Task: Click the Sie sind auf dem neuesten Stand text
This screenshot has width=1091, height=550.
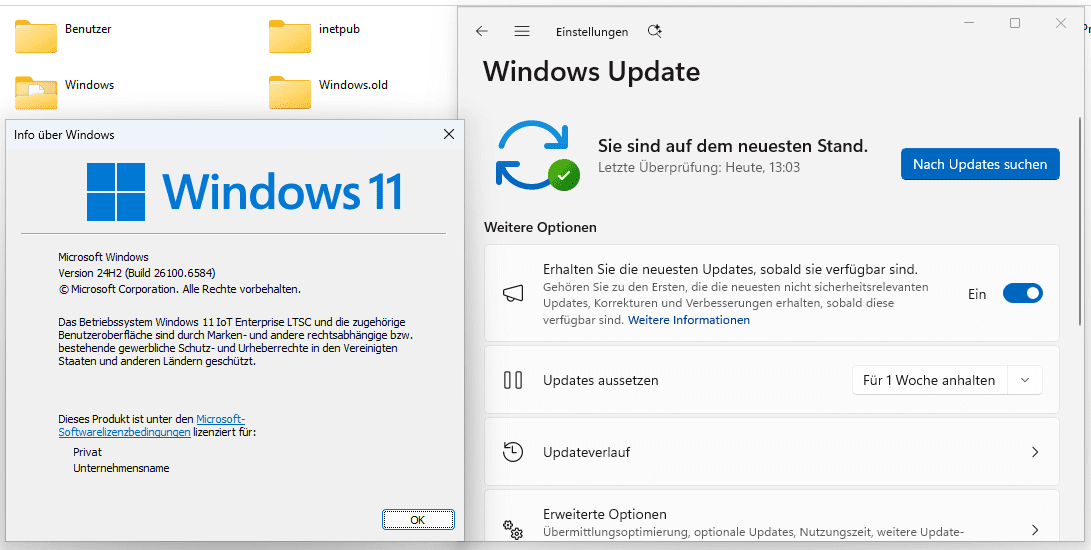Action: pos(733,146)
